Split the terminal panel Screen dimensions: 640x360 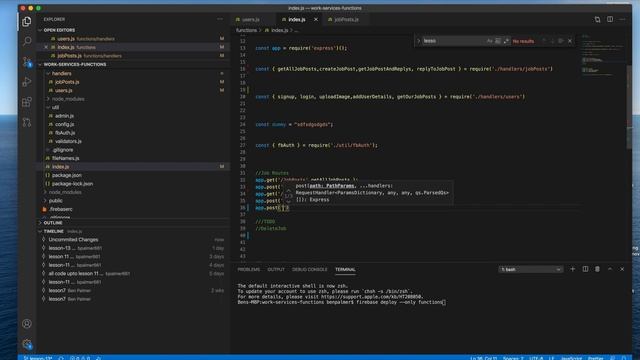click(x=585, y=269)
